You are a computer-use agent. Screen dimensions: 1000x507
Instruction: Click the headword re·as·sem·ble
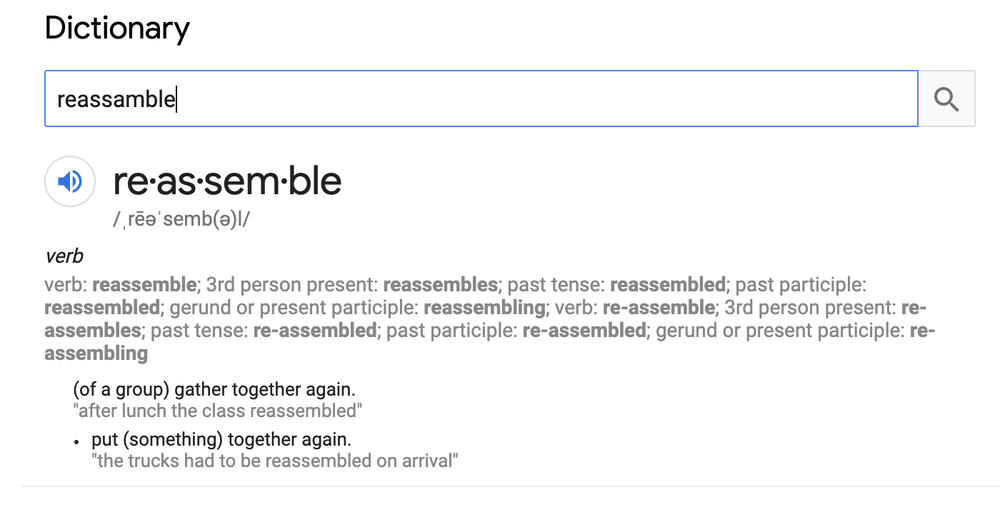click(227, 181)
